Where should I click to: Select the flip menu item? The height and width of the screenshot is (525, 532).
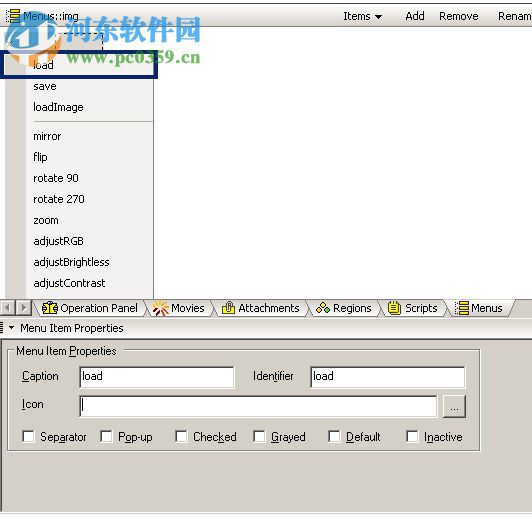[79, 157]
